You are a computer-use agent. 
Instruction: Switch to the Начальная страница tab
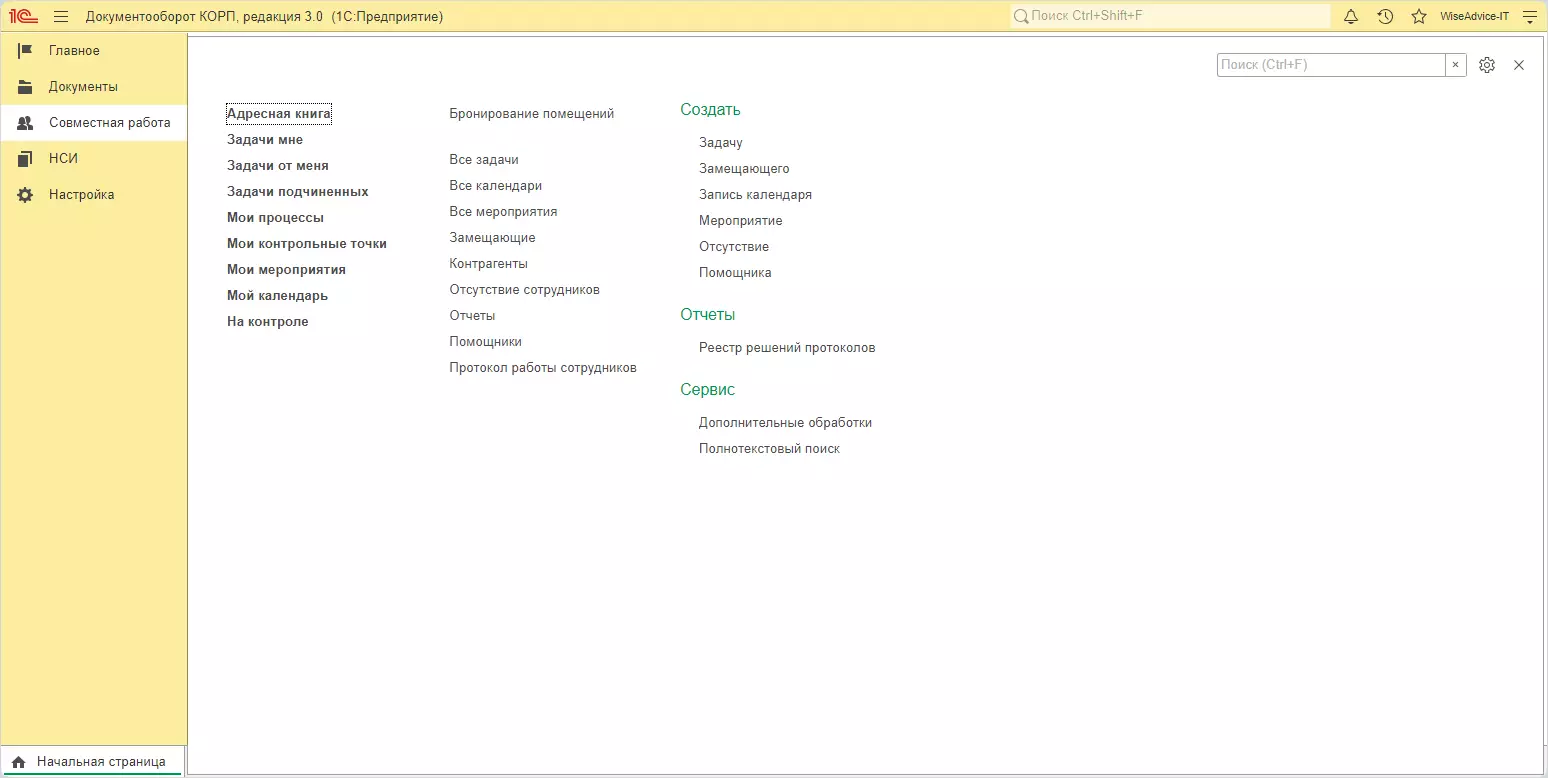click(92, 762)
